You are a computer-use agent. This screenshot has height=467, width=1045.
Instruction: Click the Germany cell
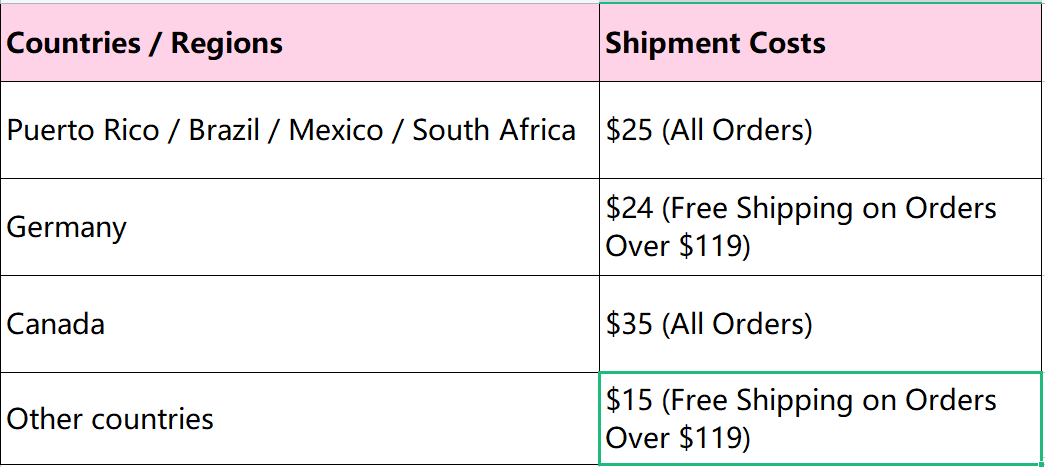300,227
